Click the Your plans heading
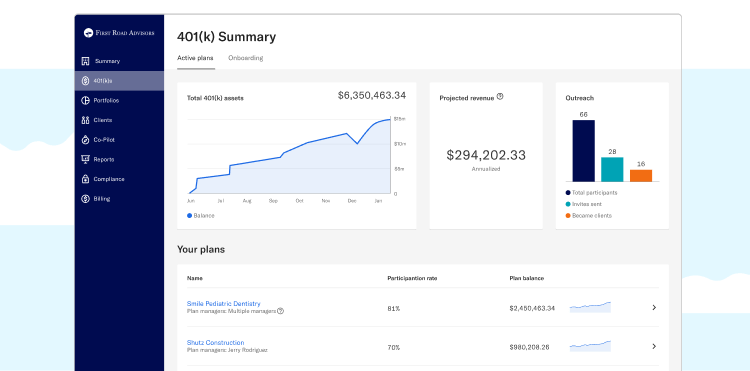This screenshot has width=750, height=371. (201, 250)
